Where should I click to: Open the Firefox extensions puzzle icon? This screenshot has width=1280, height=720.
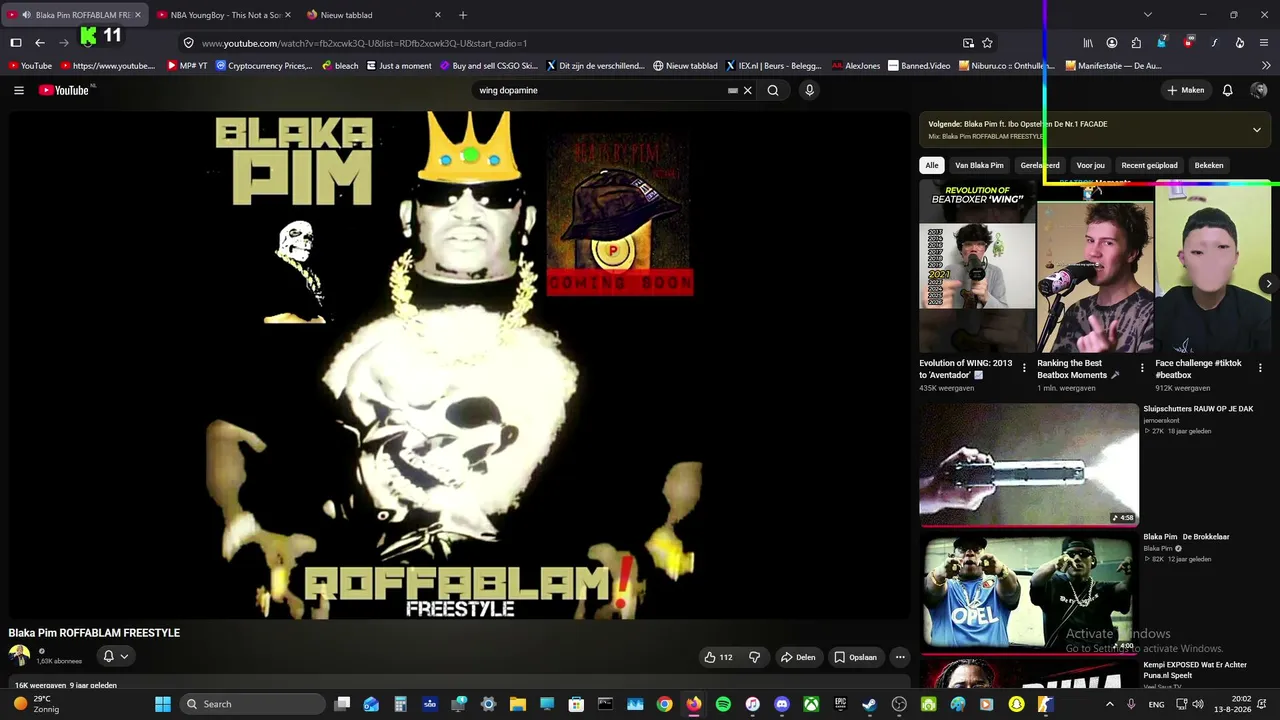(1136, 43)
